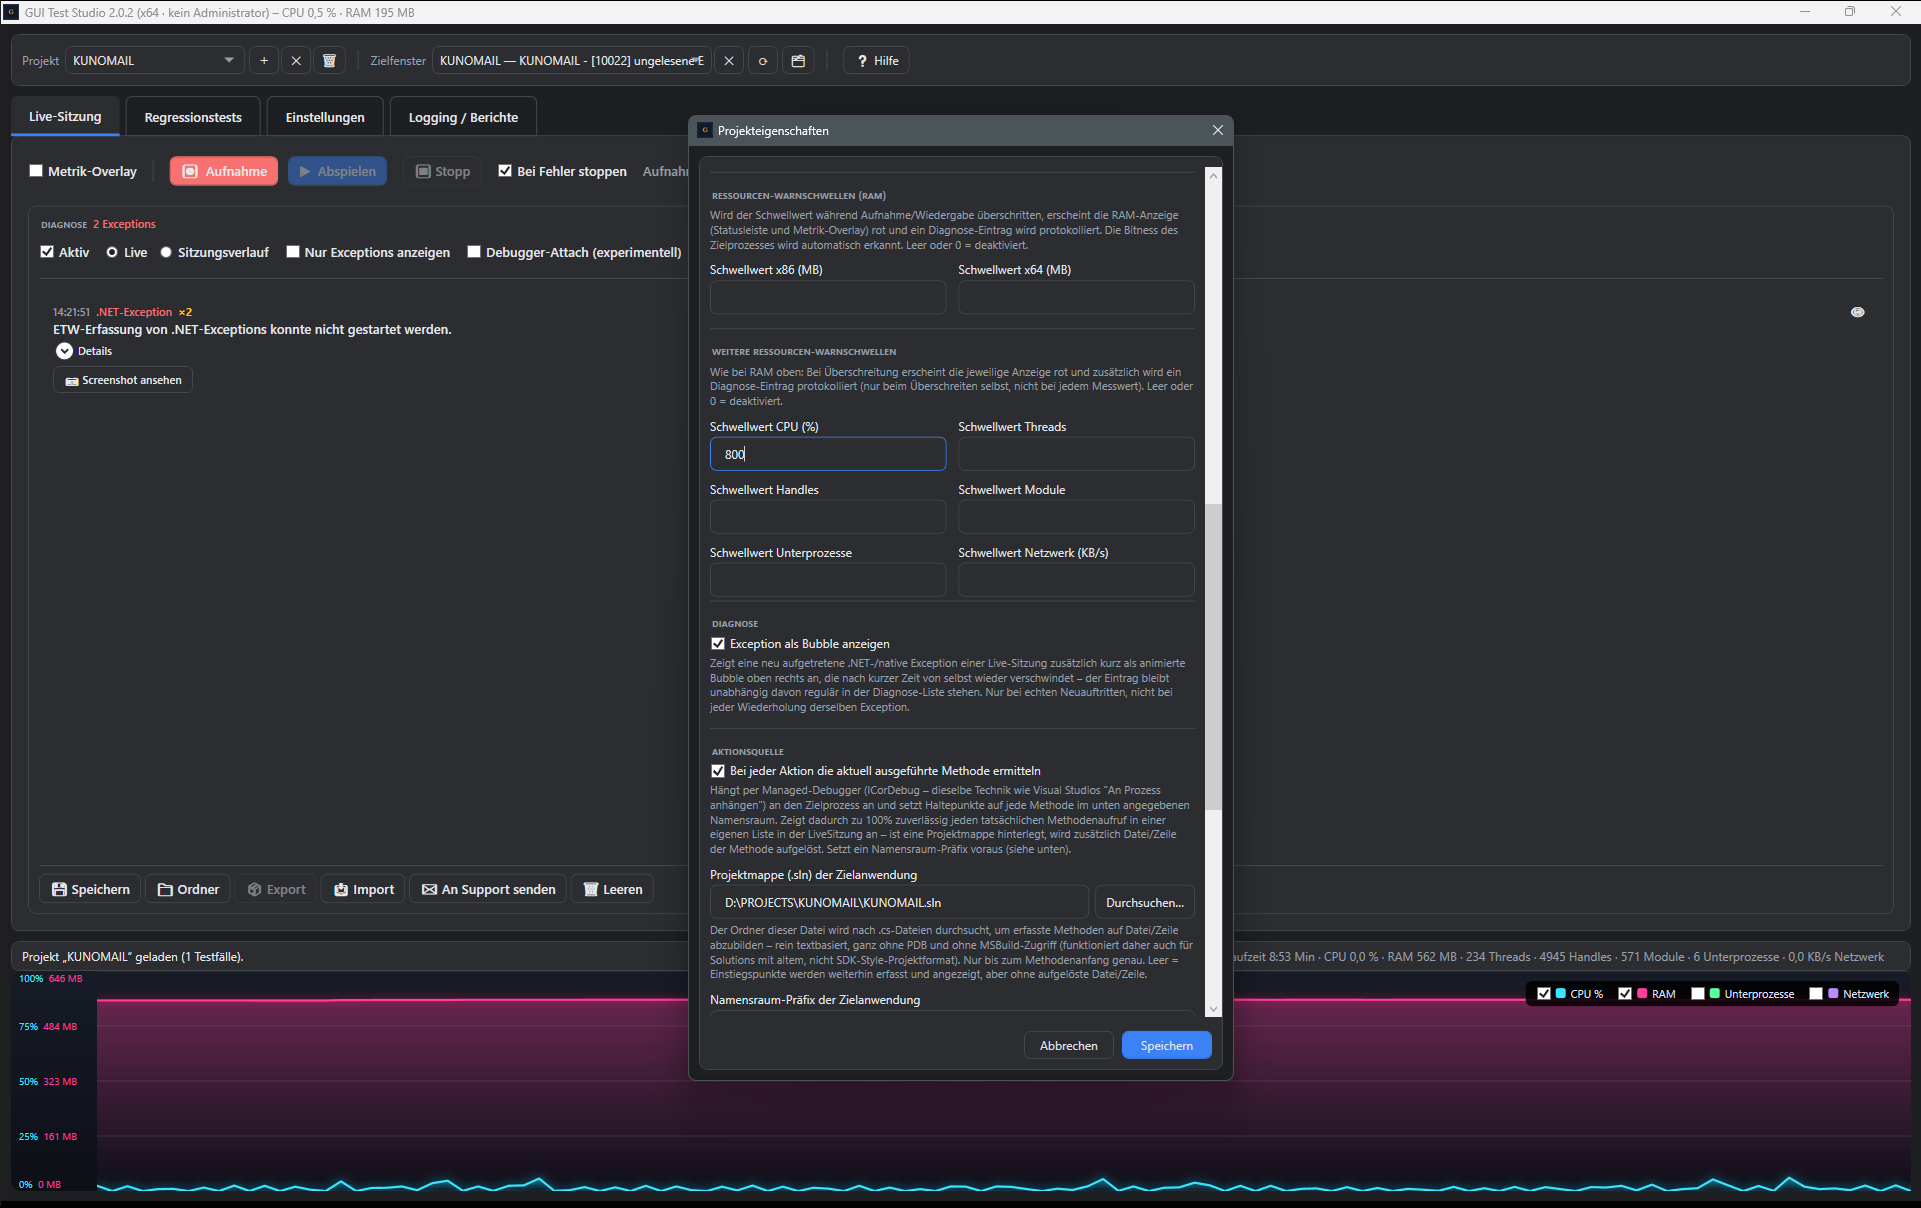
Task: Click the Import button
Action: click(363, 889)
